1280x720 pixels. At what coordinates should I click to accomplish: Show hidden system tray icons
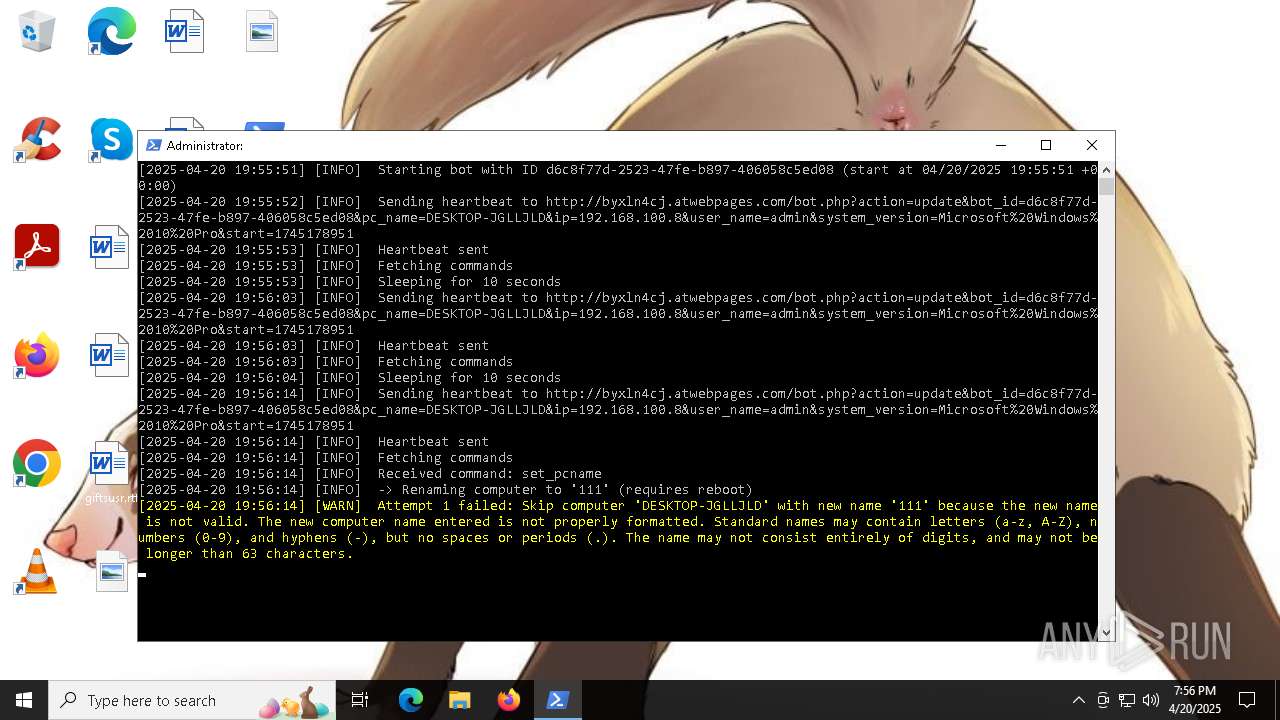(1078, 700)
